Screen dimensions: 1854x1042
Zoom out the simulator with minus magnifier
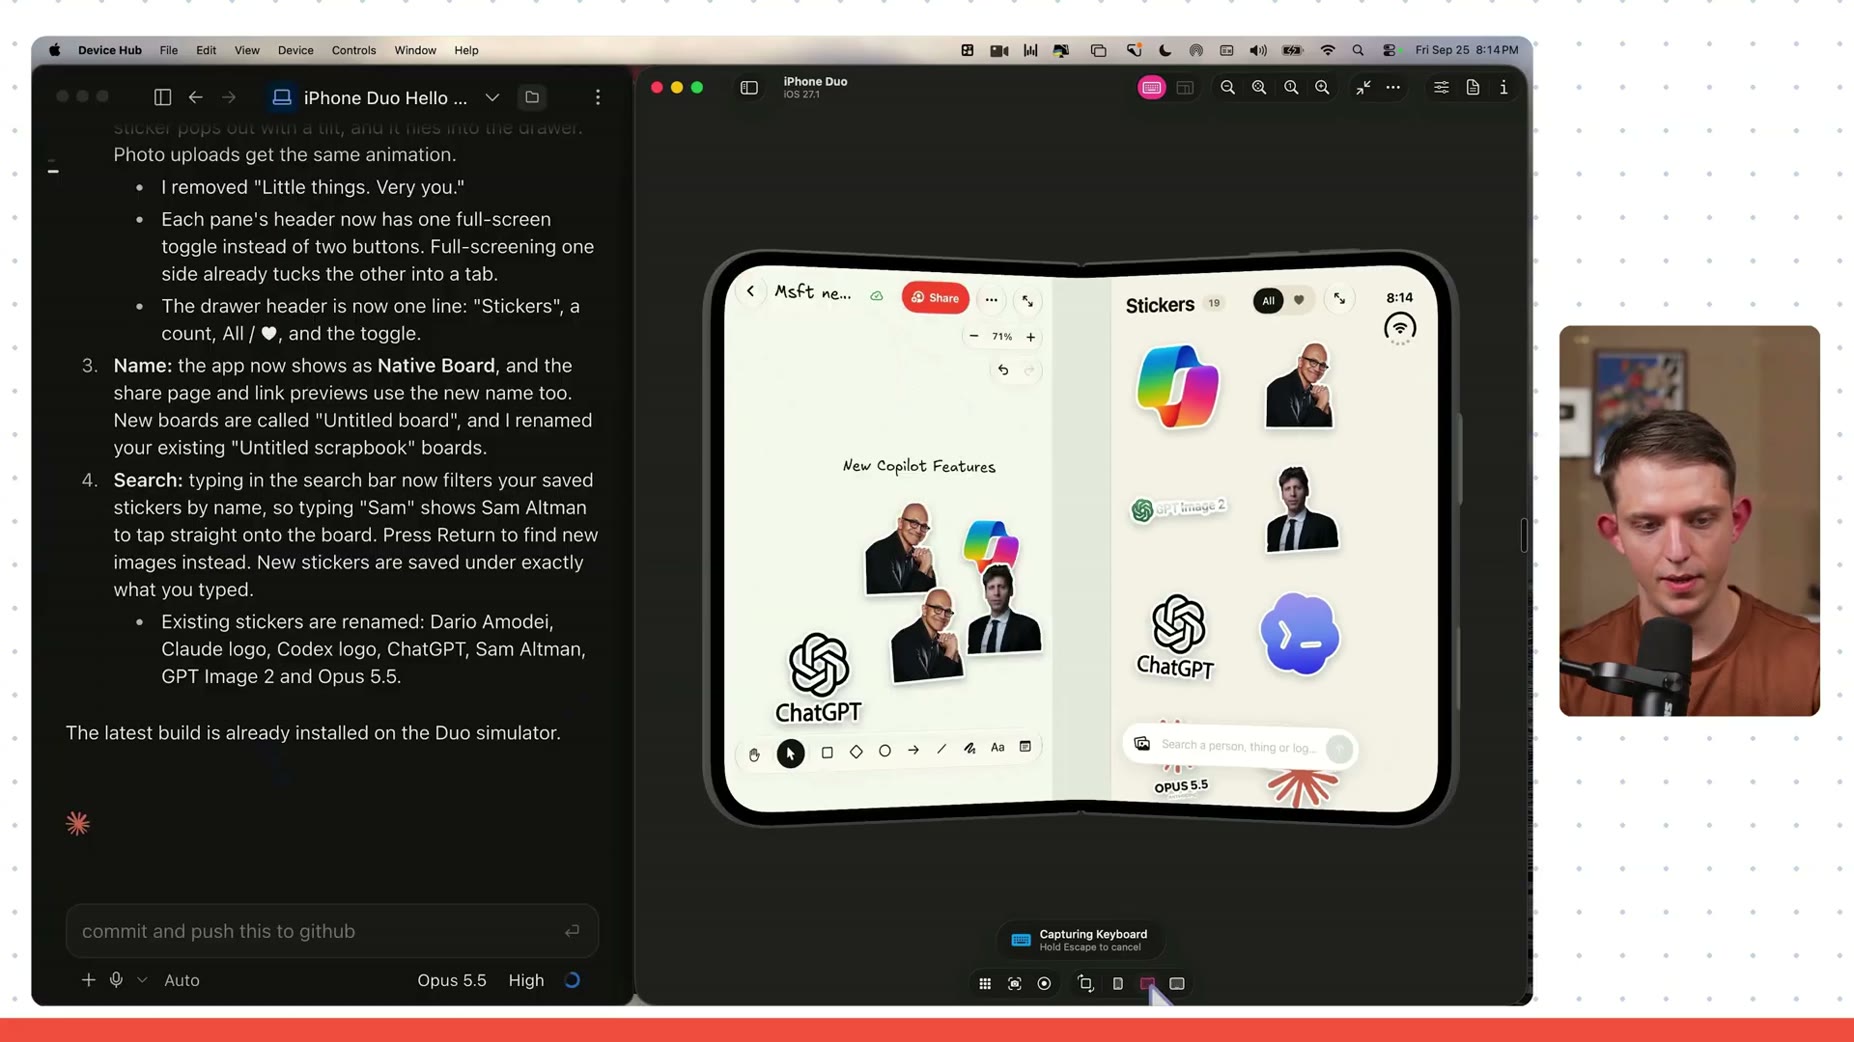click(x=1227, y=88)
